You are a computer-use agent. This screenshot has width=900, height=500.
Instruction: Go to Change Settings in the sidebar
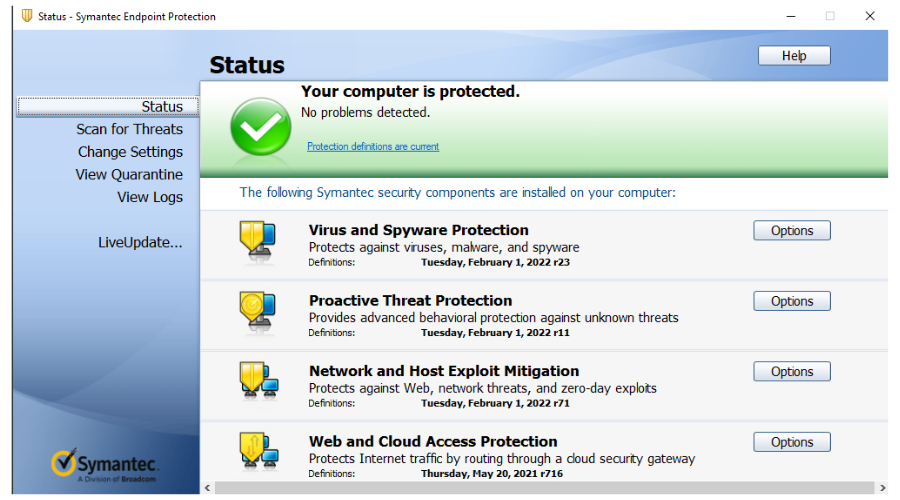(130, 152)
